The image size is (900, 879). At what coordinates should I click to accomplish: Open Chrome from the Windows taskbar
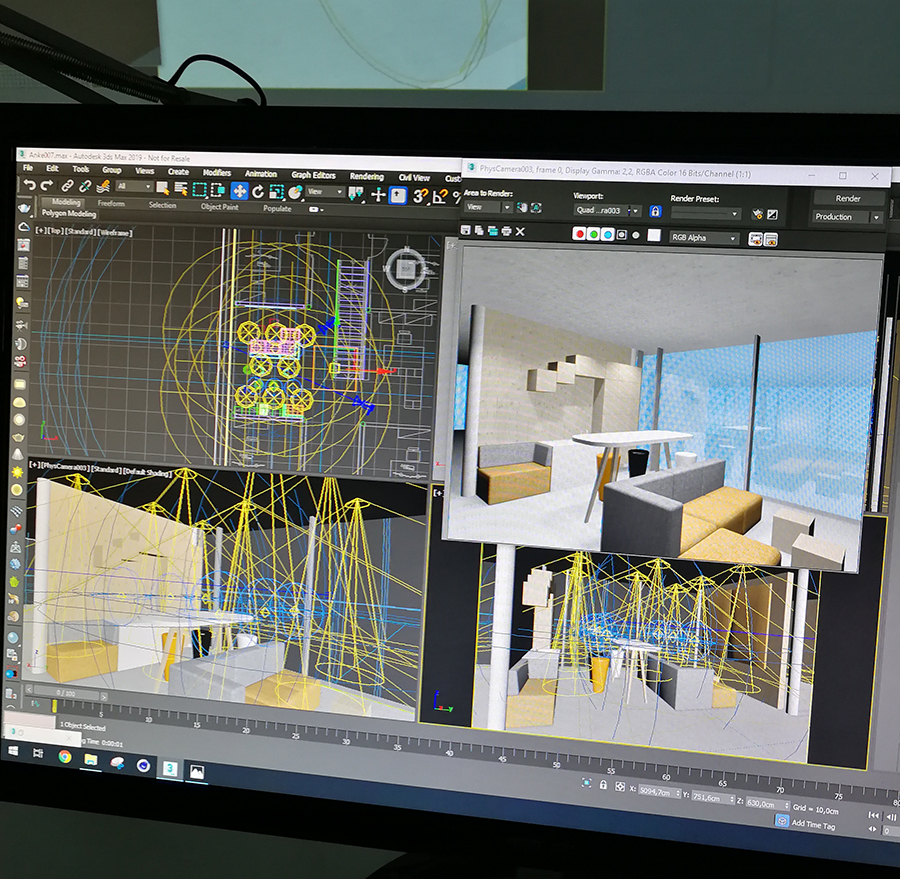coord(65,757)
